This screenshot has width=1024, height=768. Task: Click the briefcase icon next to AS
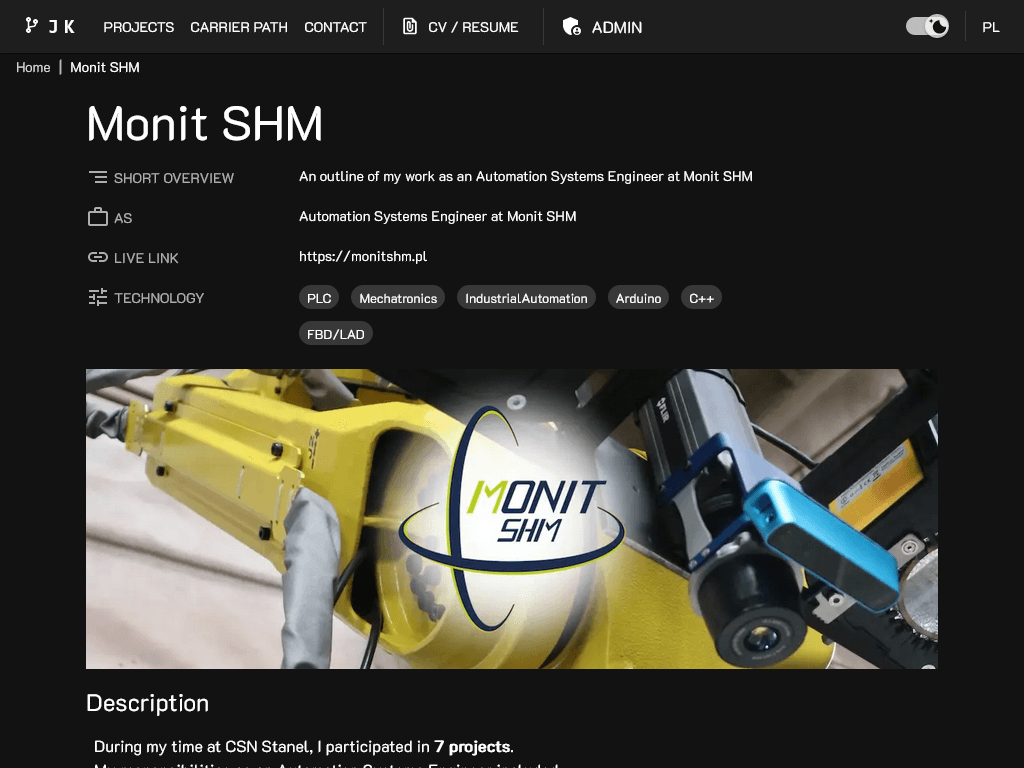[x=98, y=217]
